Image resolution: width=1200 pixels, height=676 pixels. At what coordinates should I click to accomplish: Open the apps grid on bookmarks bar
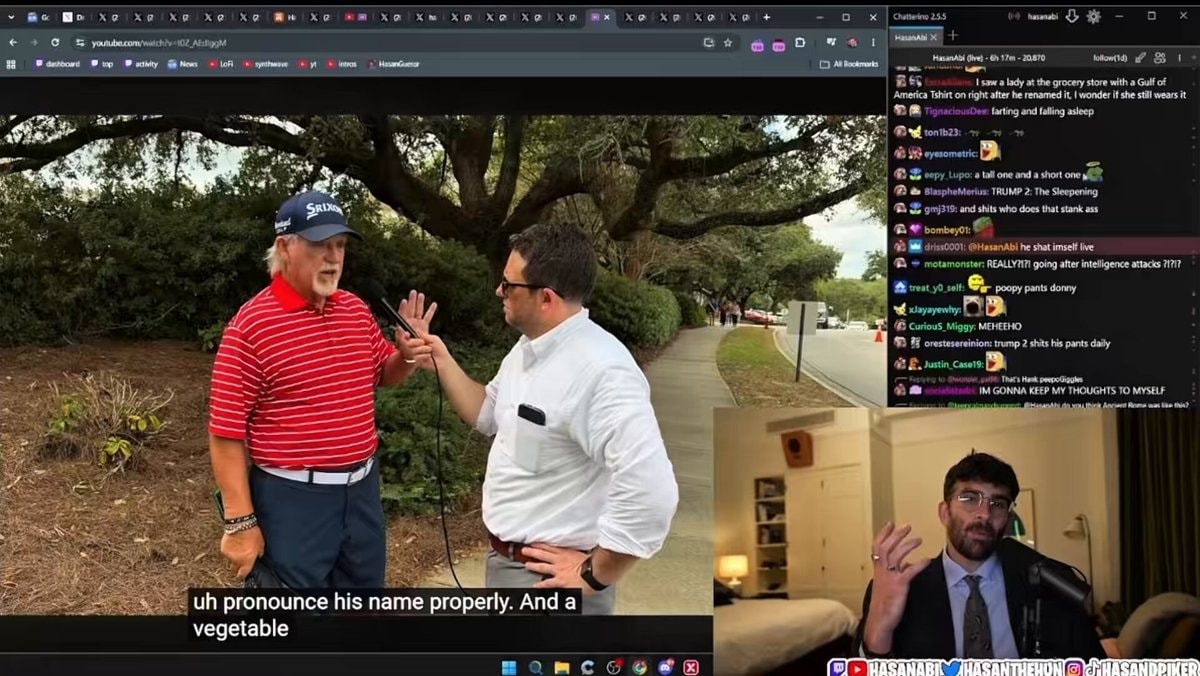pyautogui.click(x=11, y=64)
